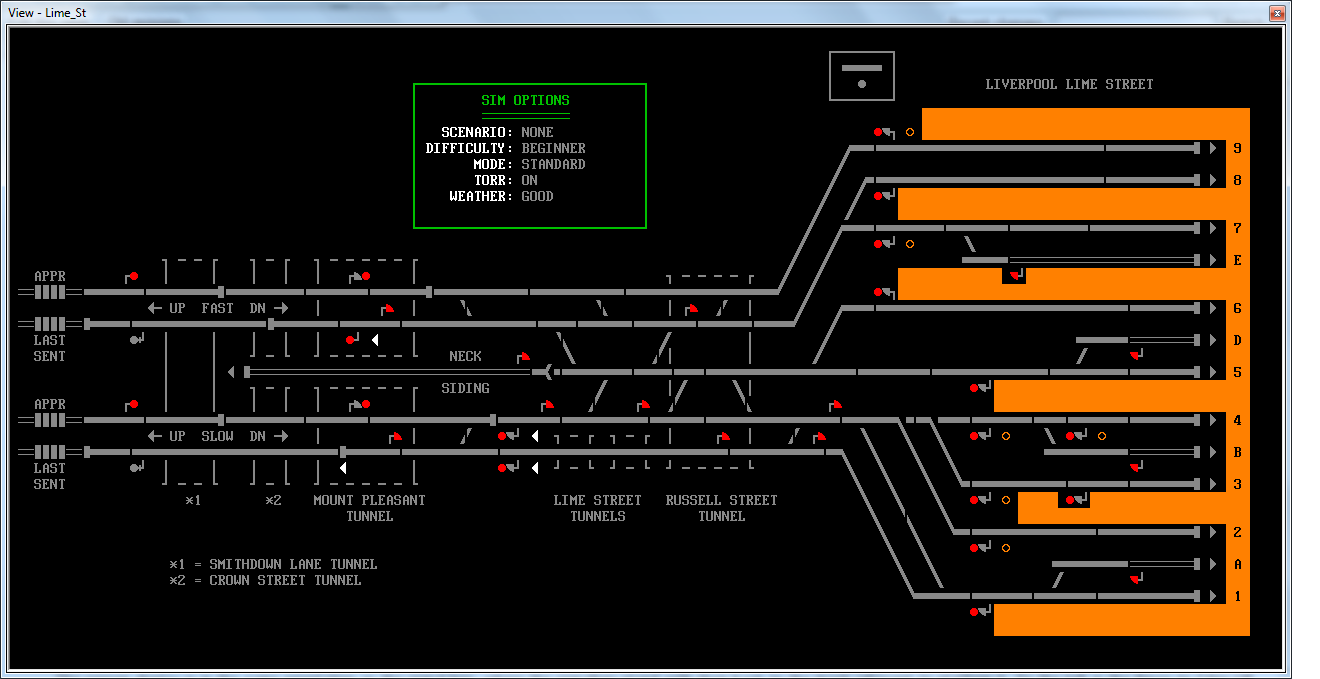Viewport: 1320px width, 679px height.
Task: Click the grey signal above the Up Fast LAST SENT label
Action: click(134, 340)
